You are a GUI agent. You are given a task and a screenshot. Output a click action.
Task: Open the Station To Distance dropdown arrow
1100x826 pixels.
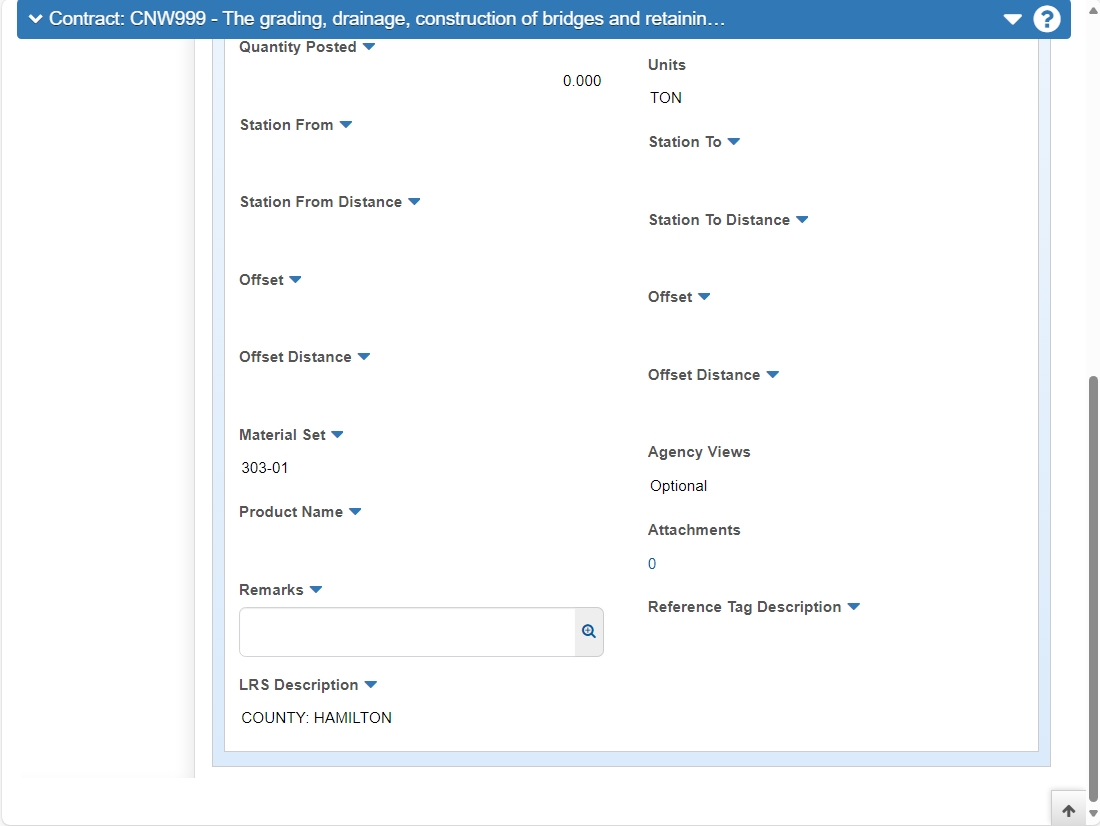point(802,220)
